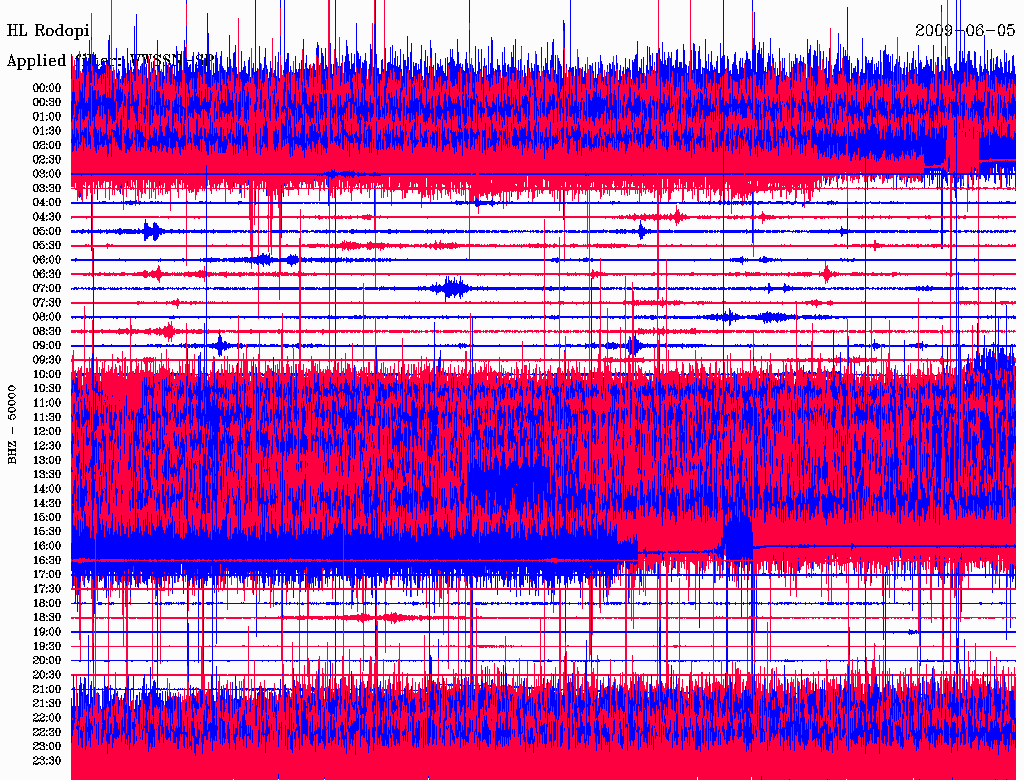Select the 08:30 time label
Screen dimensions: 1024x780
tap(47, 332)
